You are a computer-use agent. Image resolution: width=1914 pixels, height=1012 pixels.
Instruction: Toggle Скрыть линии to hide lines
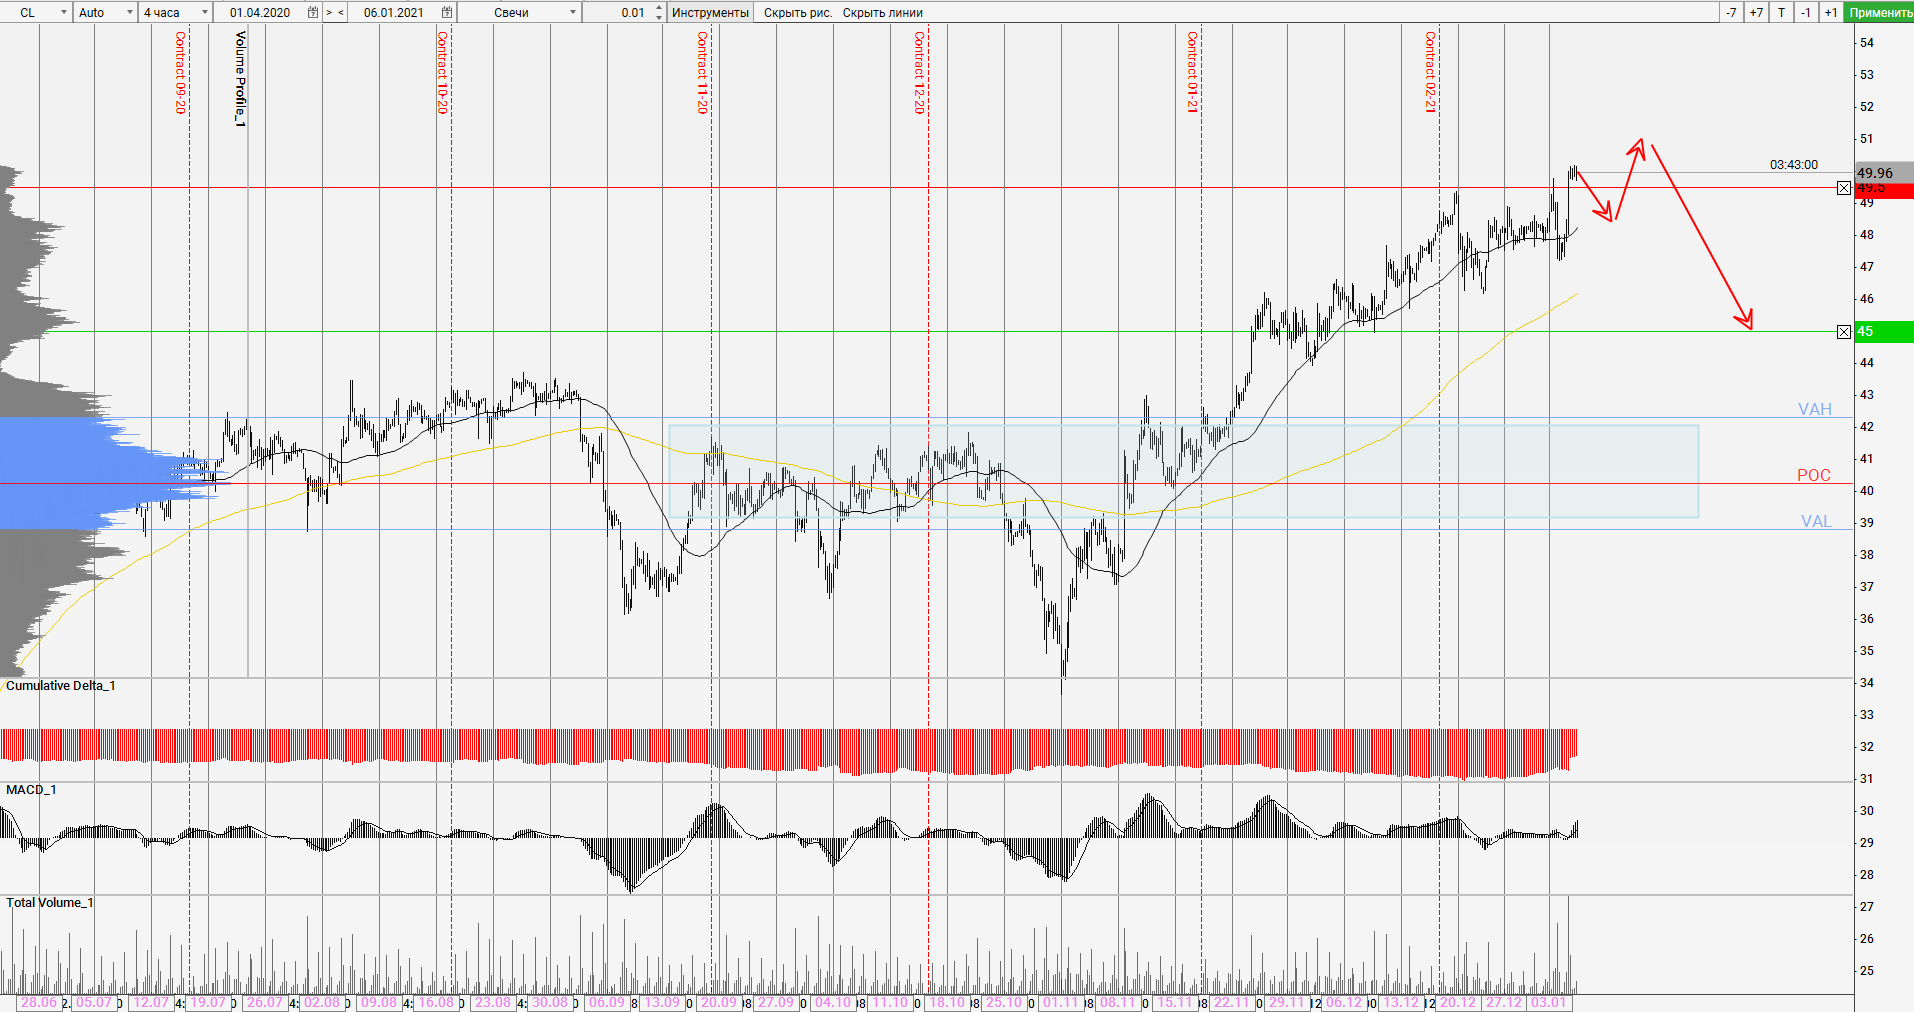(x=882, y=12)
